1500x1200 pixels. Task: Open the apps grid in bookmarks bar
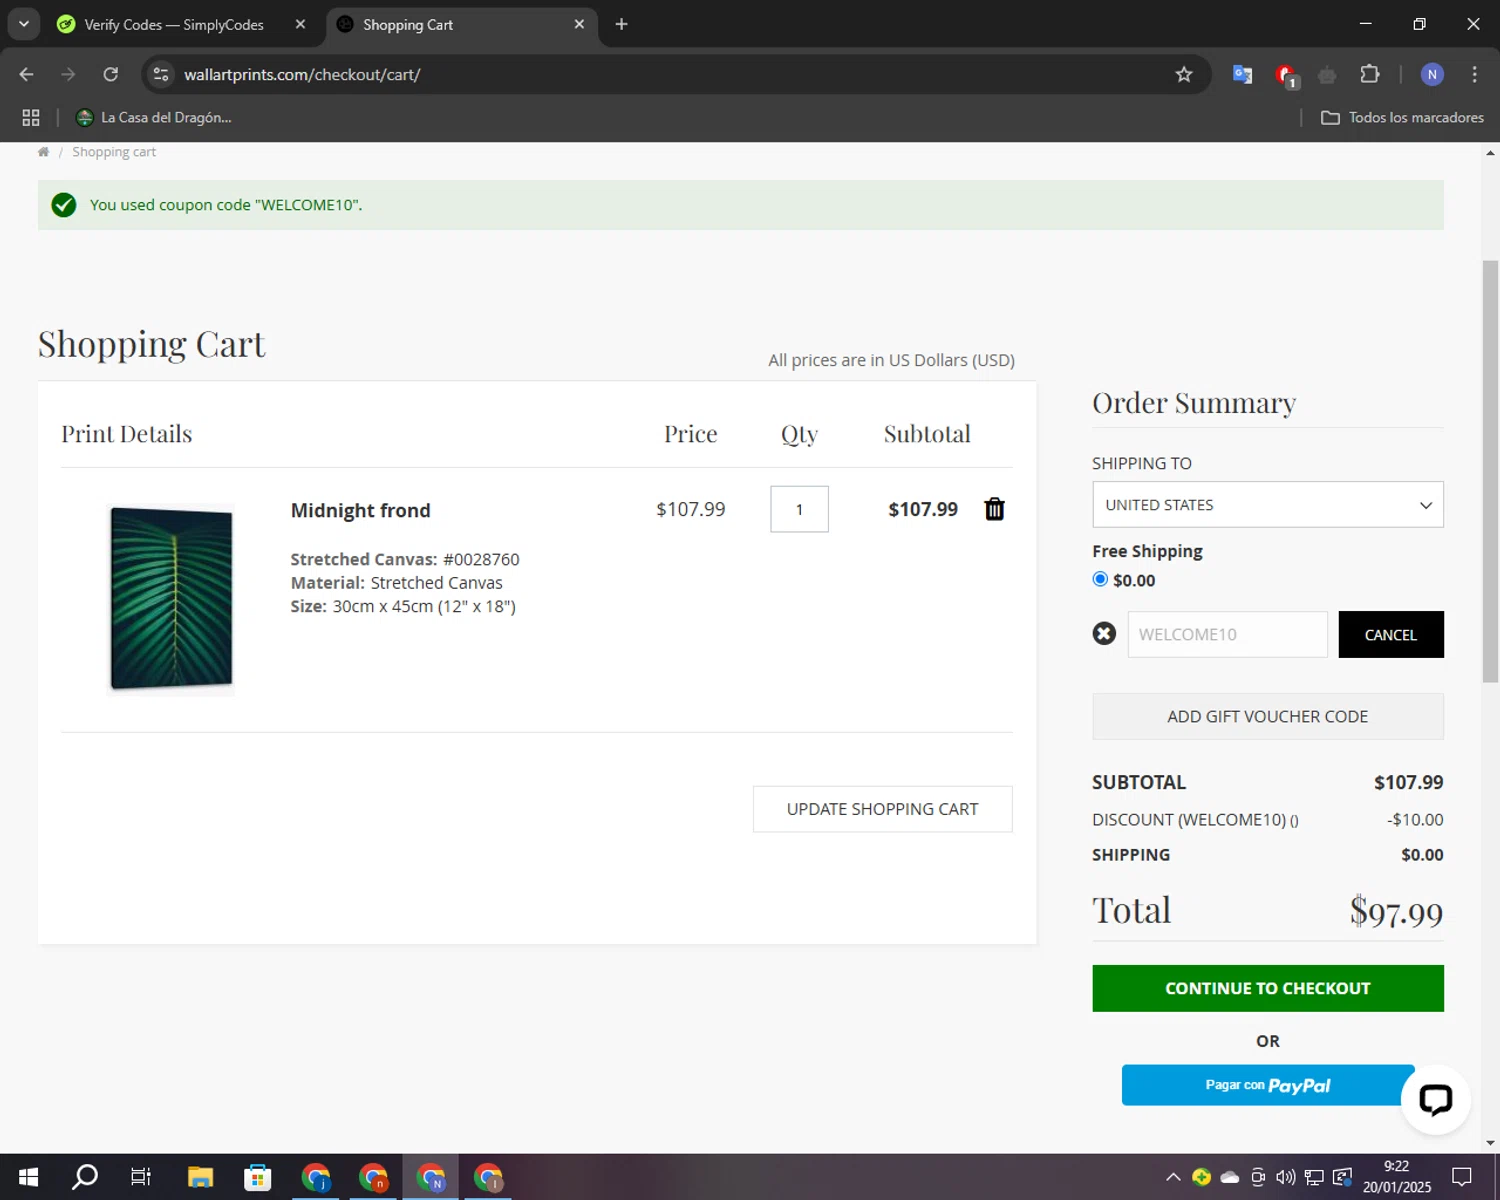pos(31,118)
